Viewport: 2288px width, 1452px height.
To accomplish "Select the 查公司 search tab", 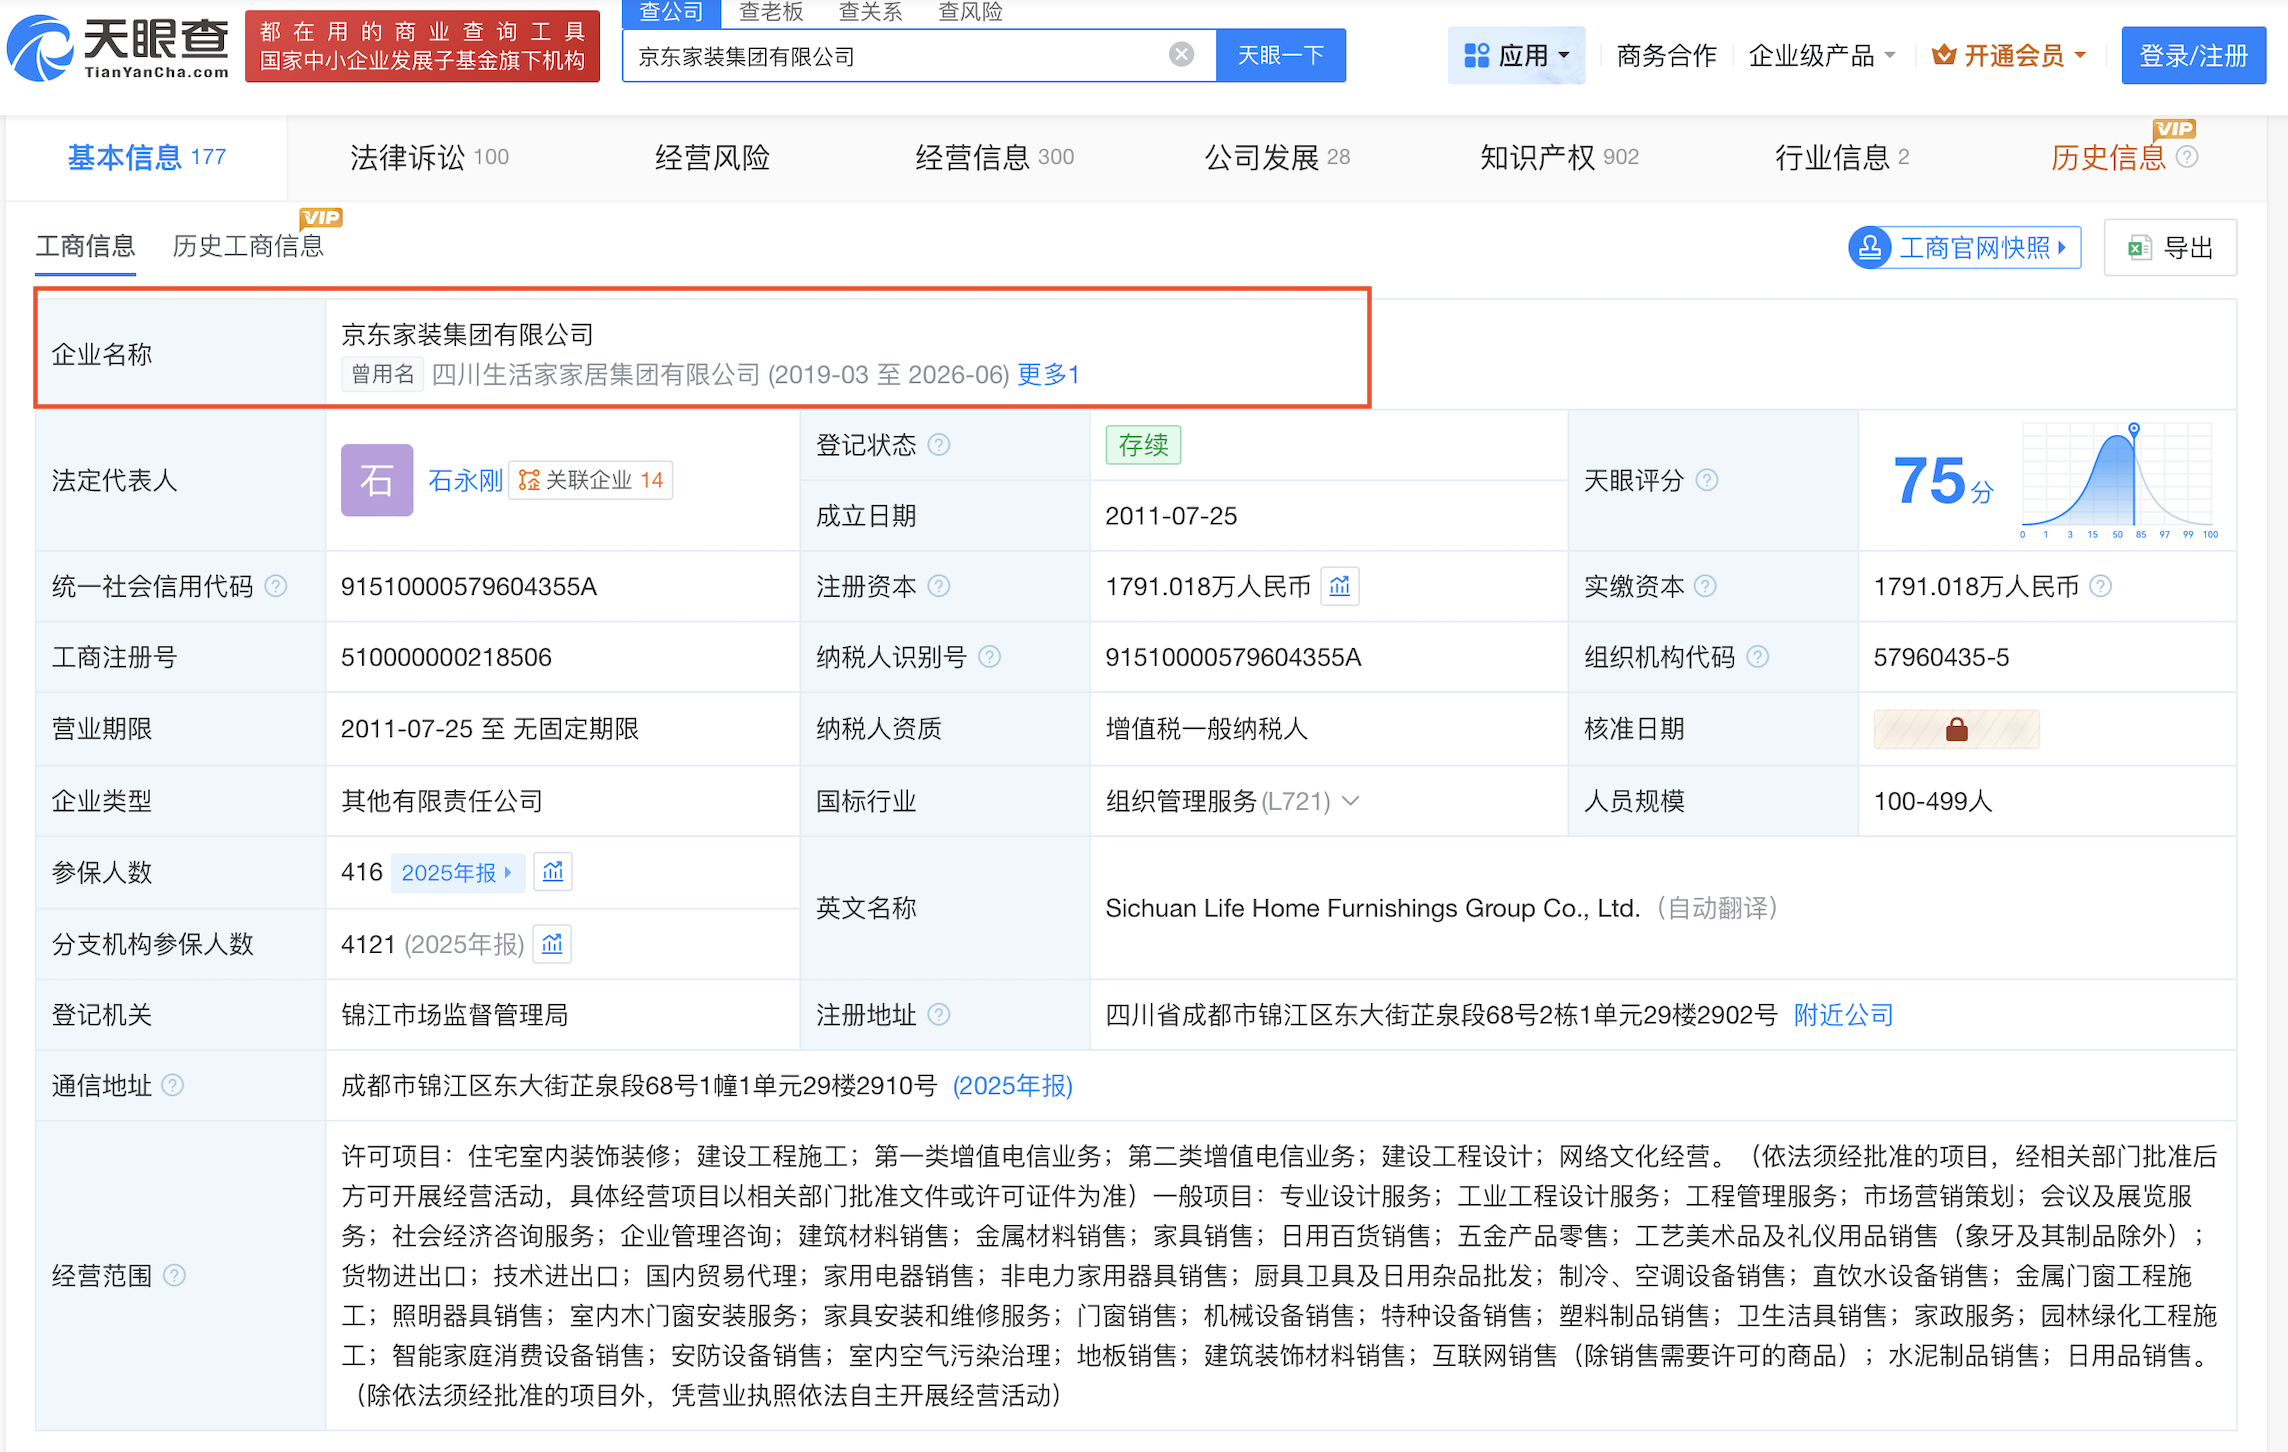I will click(x=671, y=13).
